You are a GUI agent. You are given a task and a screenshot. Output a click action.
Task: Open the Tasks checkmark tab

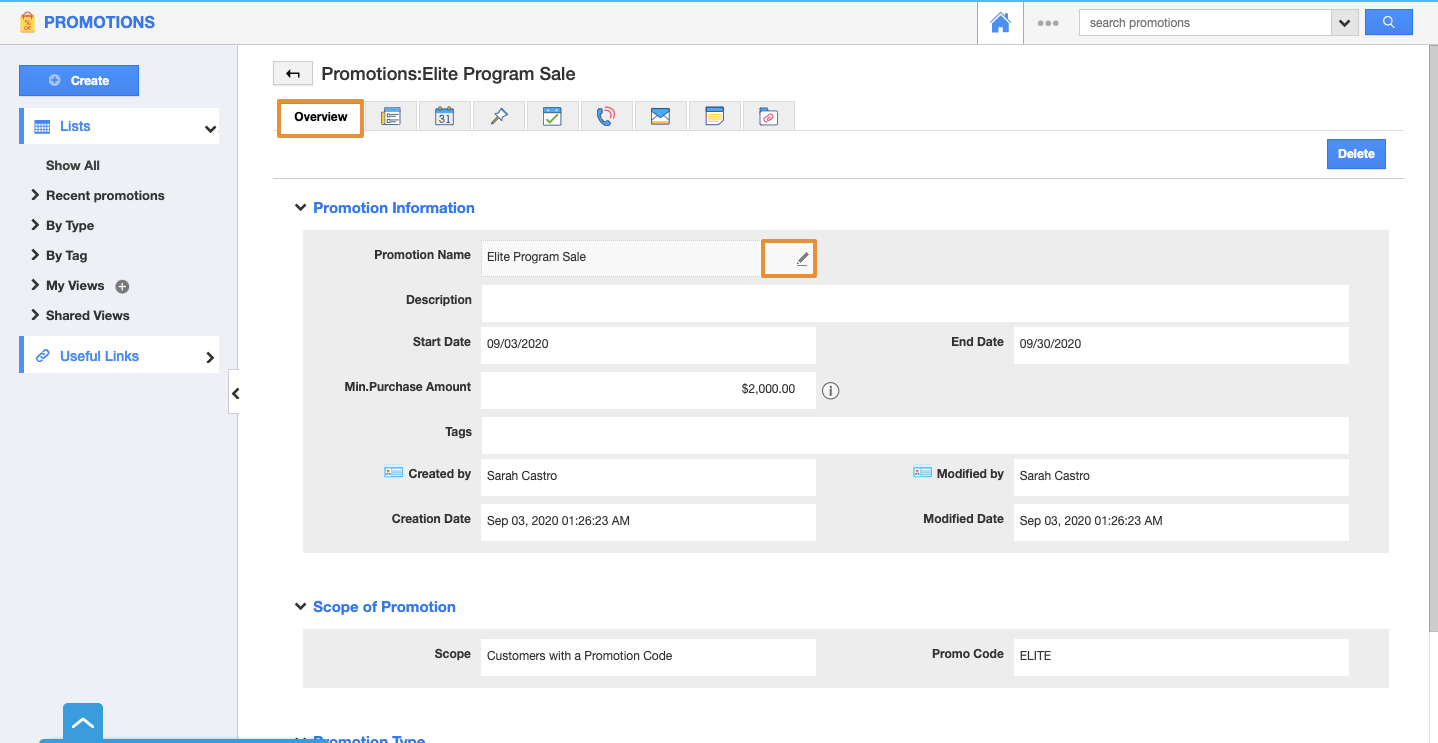[x=552, y=117]
